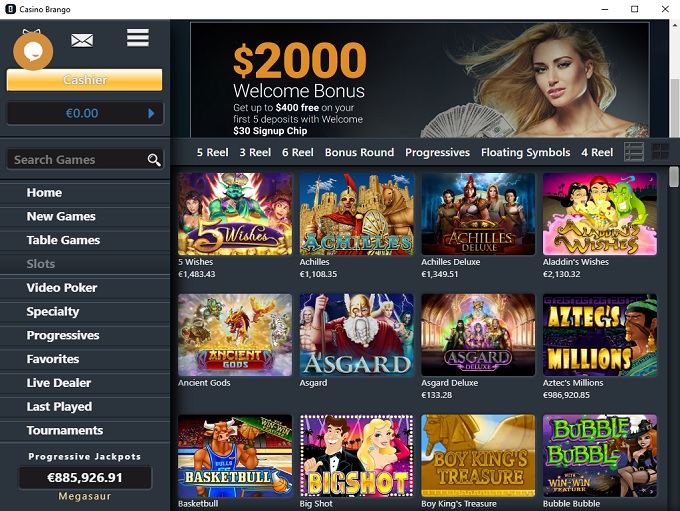The width and height of the screenshot is (680, 511).
Task: Select the Floating Symbols filter
Action: pos(526,152)
